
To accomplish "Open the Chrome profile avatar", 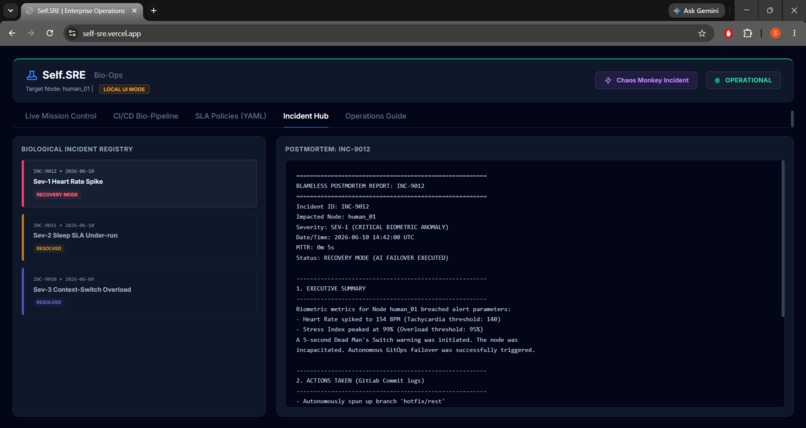I will click(775, 33).
